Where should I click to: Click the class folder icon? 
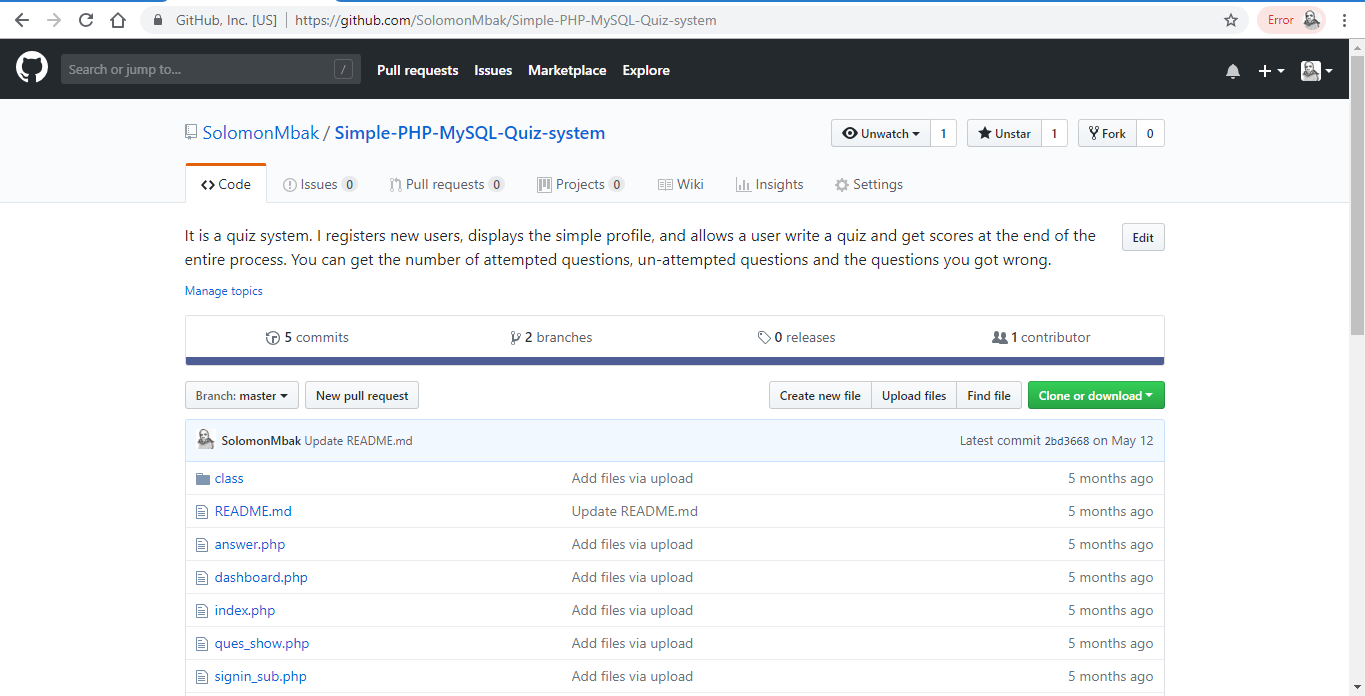click(x=203, y=479)
